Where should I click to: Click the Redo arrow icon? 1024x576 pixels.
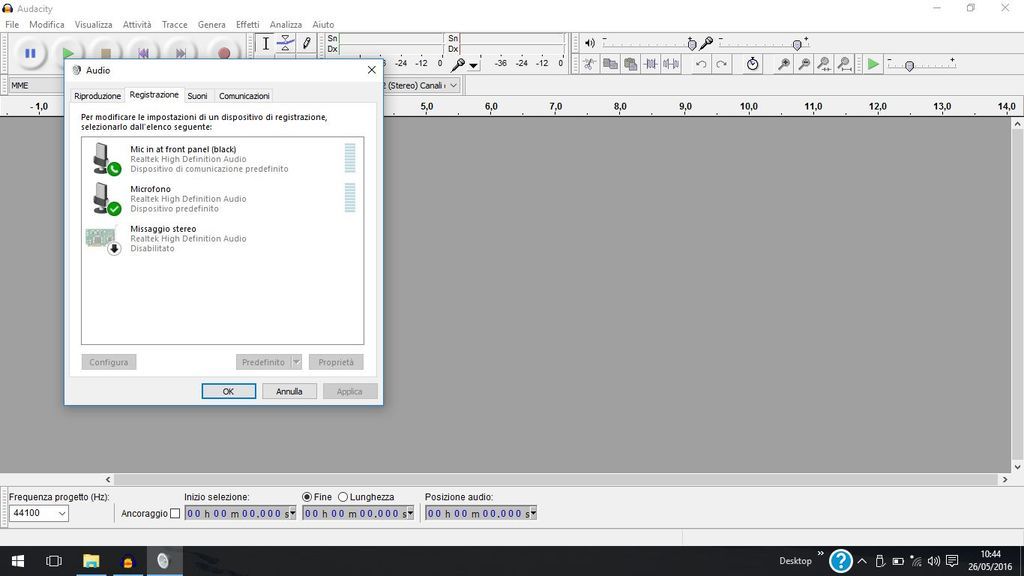point(721,64)
